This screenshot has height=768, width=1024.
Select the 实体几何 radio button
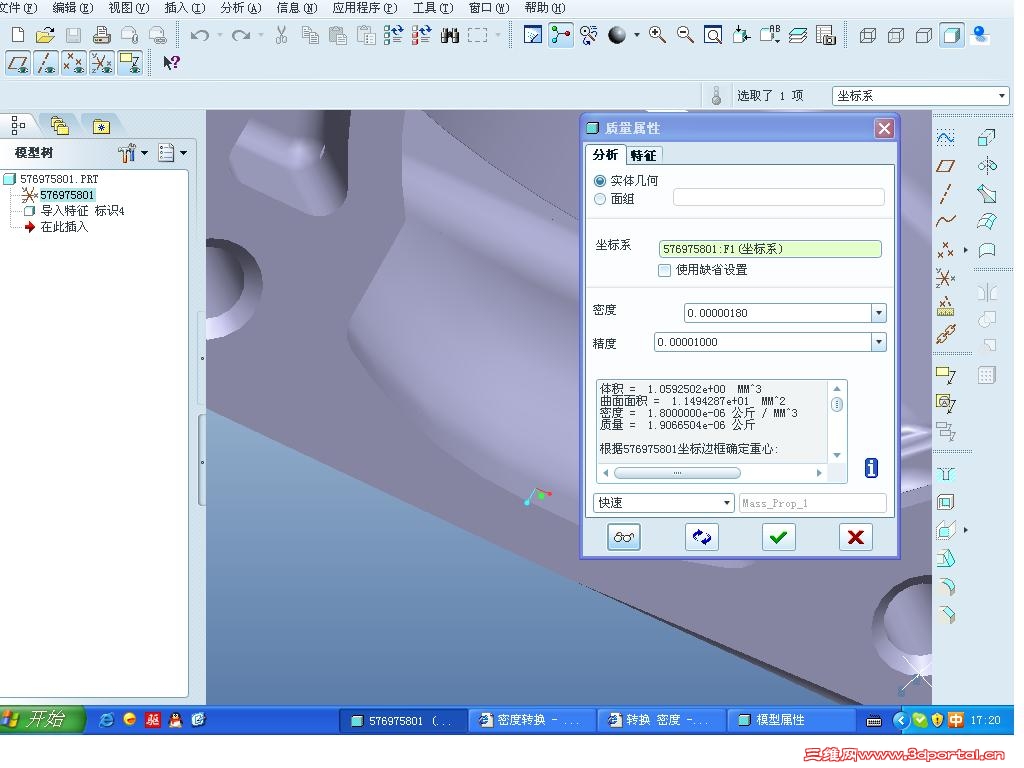click(x=600, y=181)
